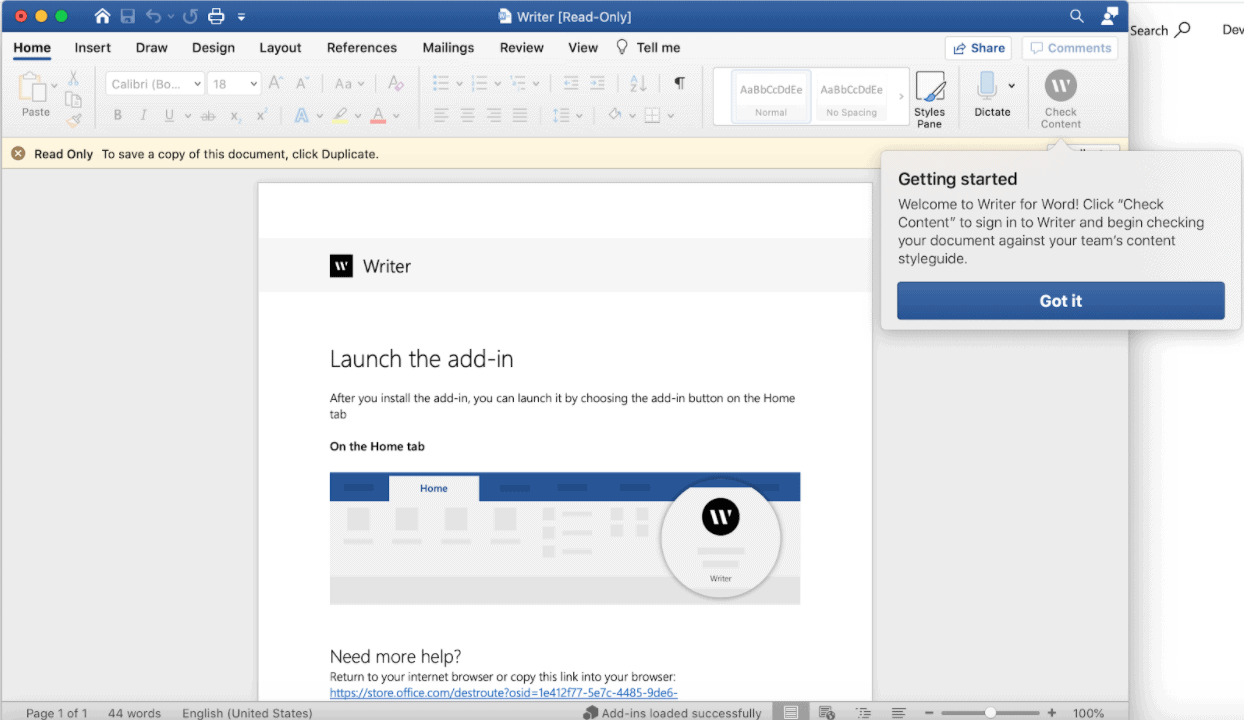Click the zoom slider handle
Viewport: 1252px width, 720px height.
[x=990, y=713]
